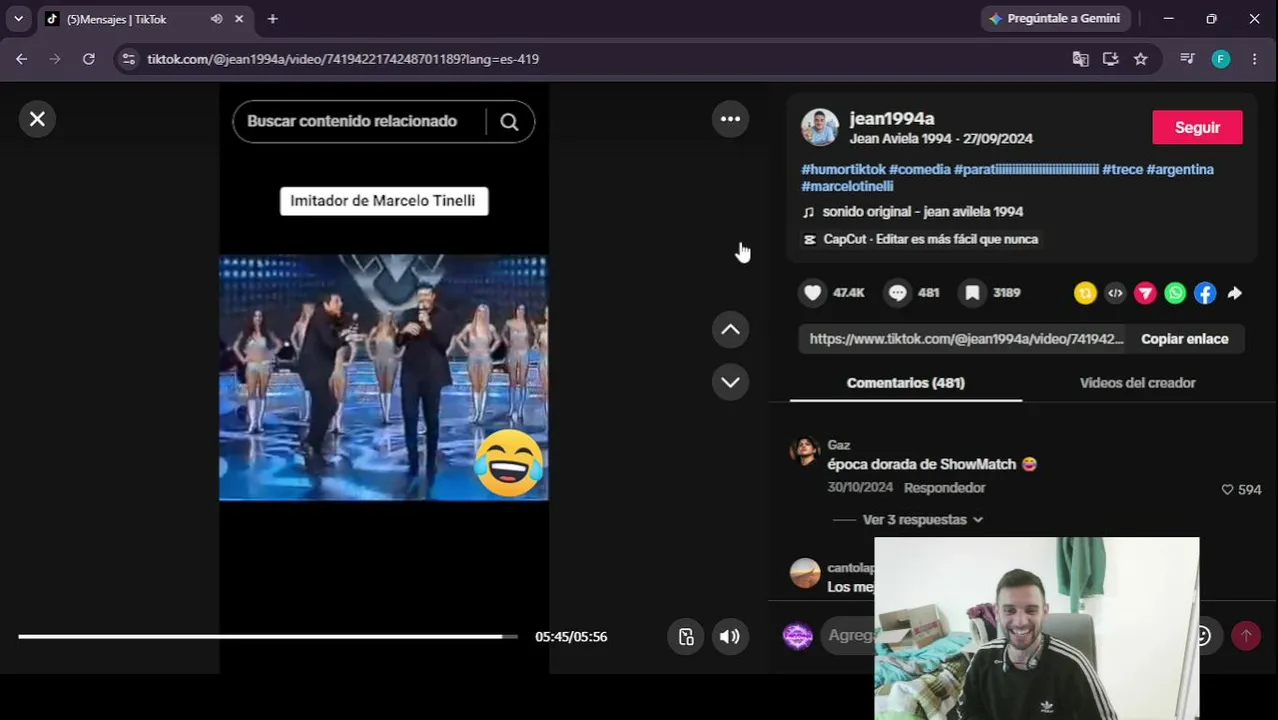View site information icon in address bar
The height and width of the screenshot is (720, 1278).
pos(128,59)
